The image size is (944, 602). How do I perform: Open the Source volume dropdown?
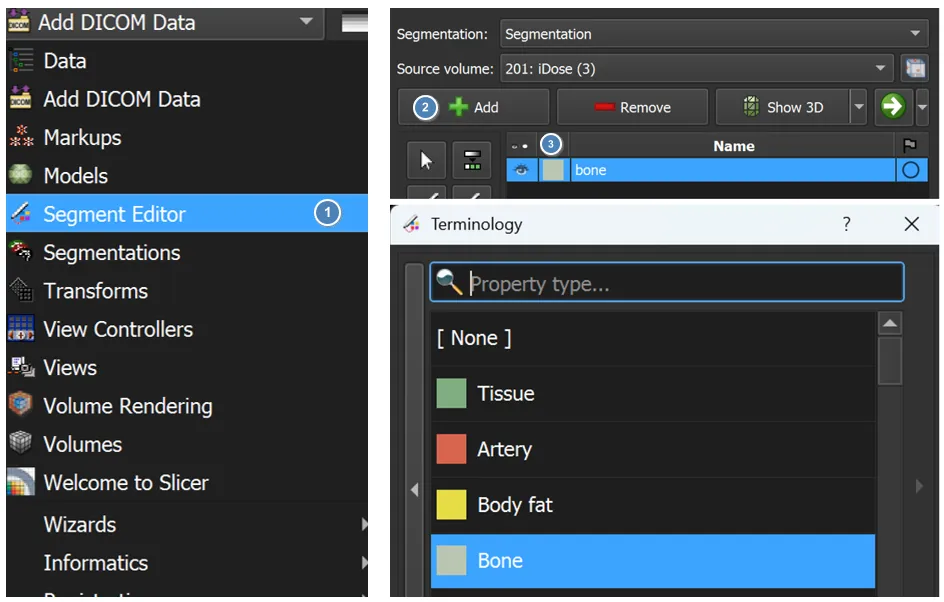(x=697, y=69)
